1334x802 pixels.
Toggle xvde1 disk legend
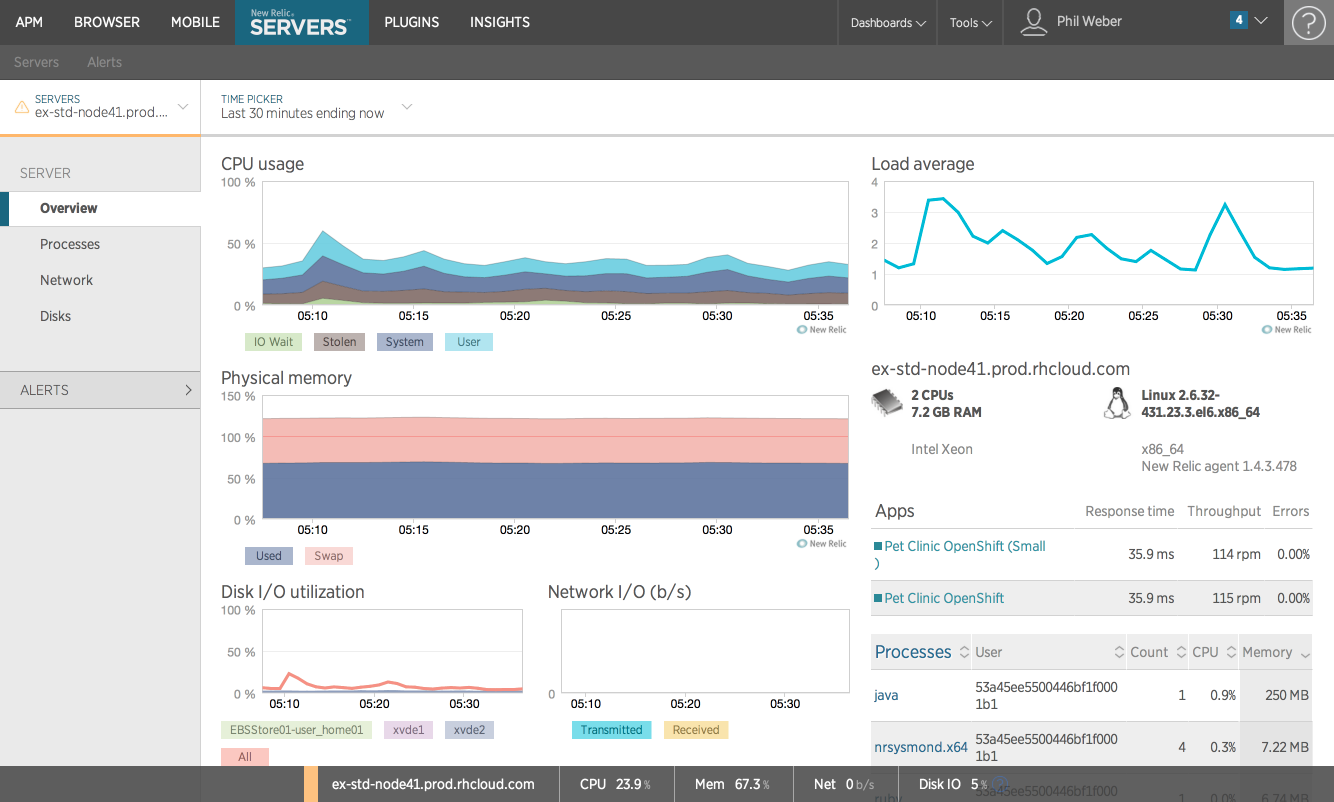(408, 730)
